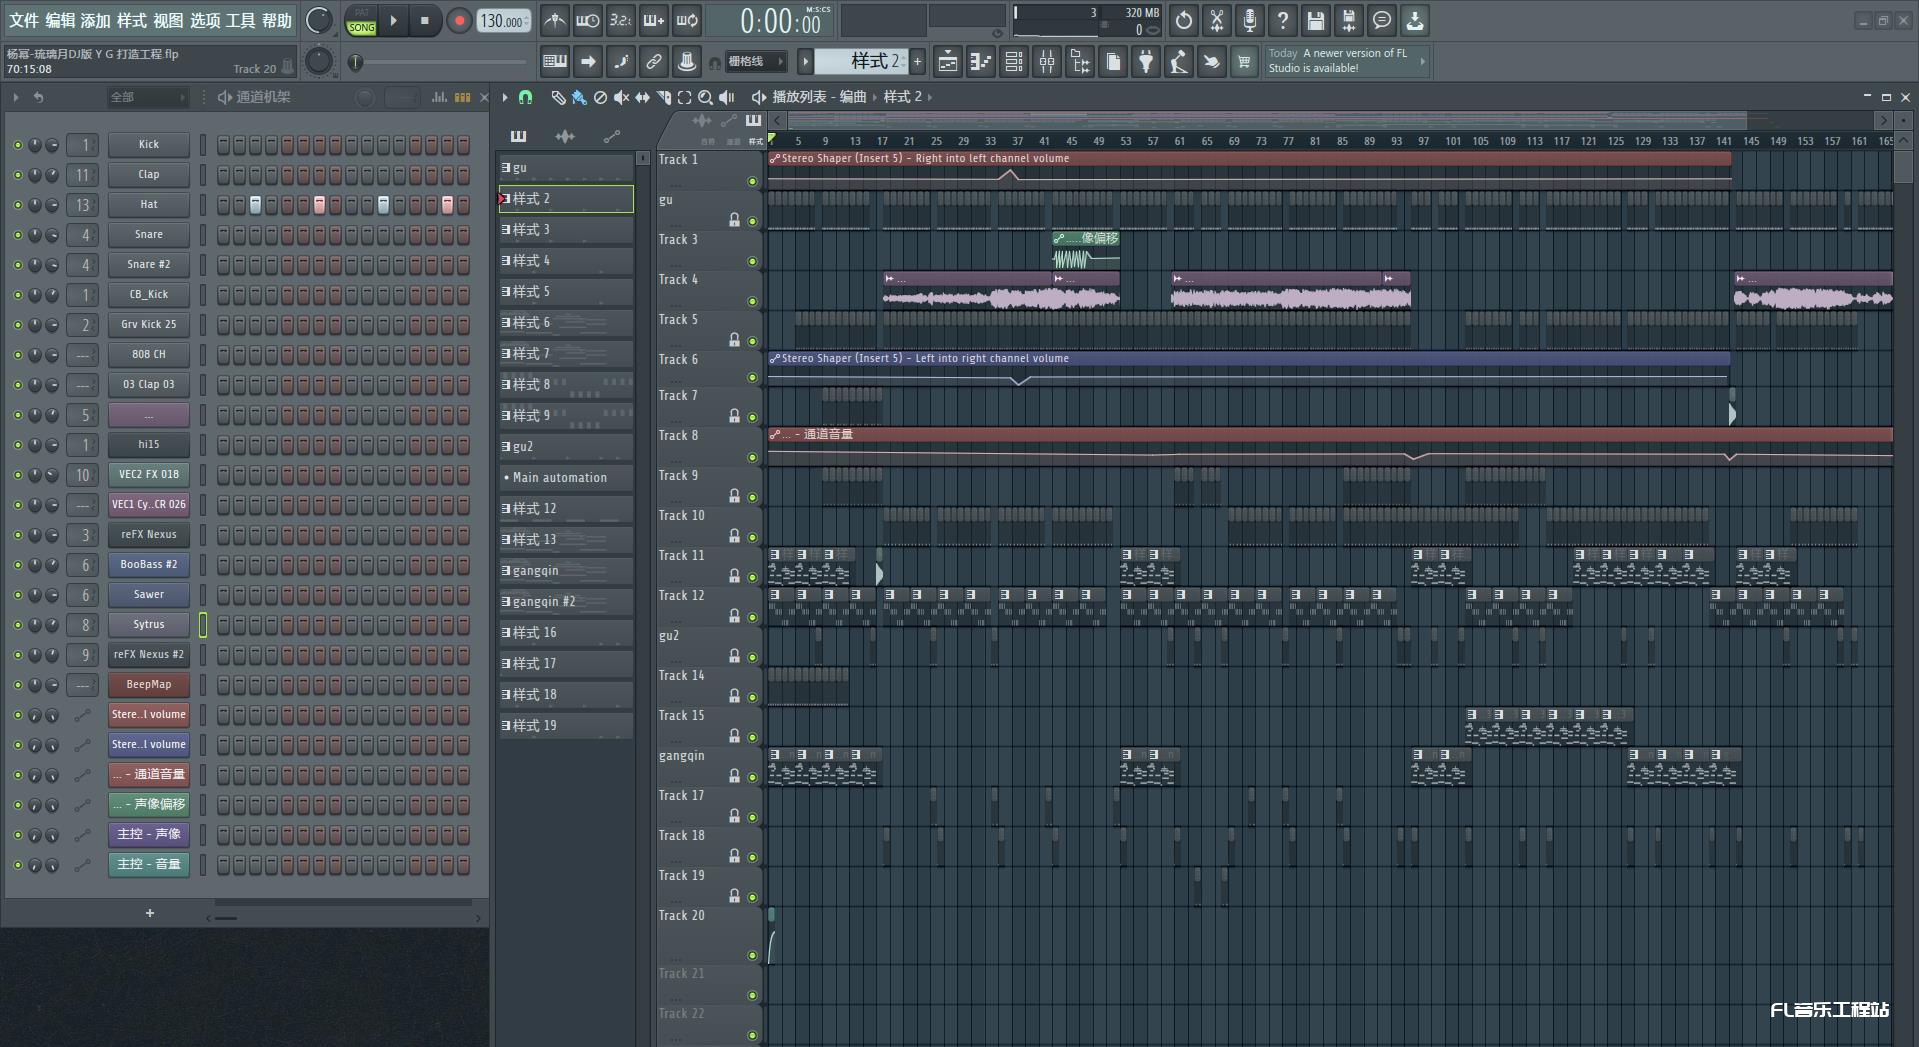Open the playlist options arrow menu
The image size is (1919, 1047).
tap(505, 97)
